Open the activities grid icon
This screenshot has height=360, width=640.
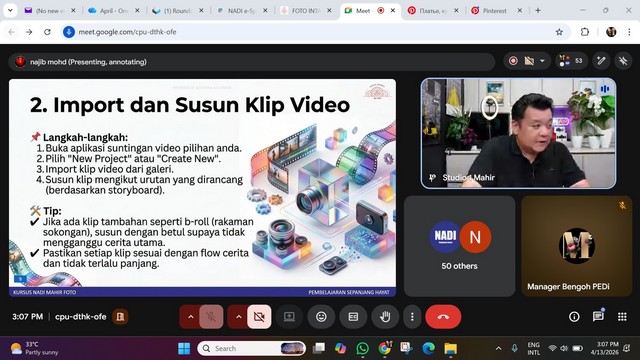pos(622,317)
